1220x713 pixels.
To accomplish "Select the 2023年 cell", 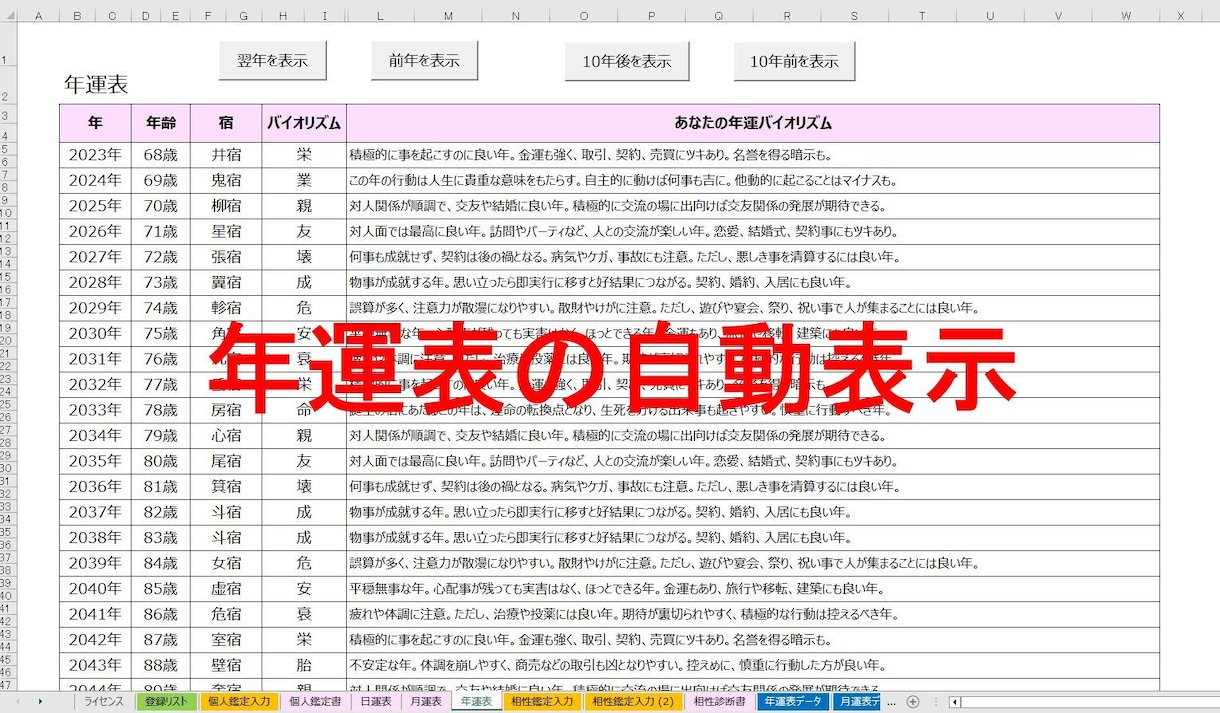I will (x=95, y=155).
